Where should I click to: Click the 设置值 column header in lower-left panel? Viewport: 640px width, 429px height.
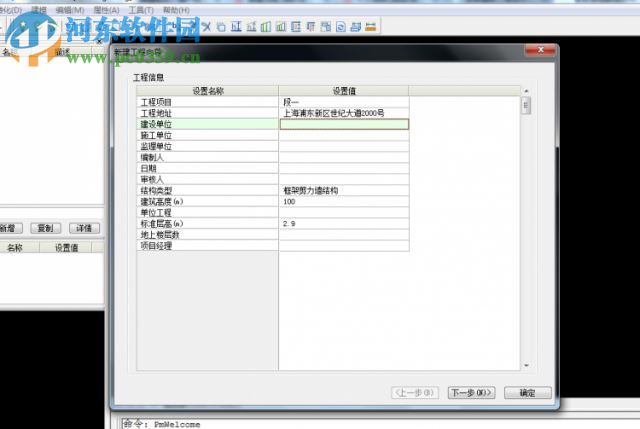click(x=66, y=247)
